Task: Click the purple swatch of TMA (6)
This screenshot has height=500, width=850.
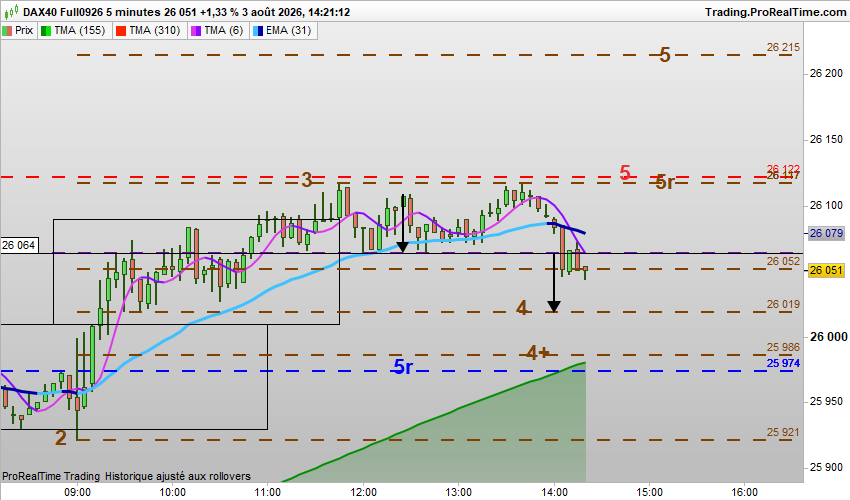Action: click(x=196, y=31)
